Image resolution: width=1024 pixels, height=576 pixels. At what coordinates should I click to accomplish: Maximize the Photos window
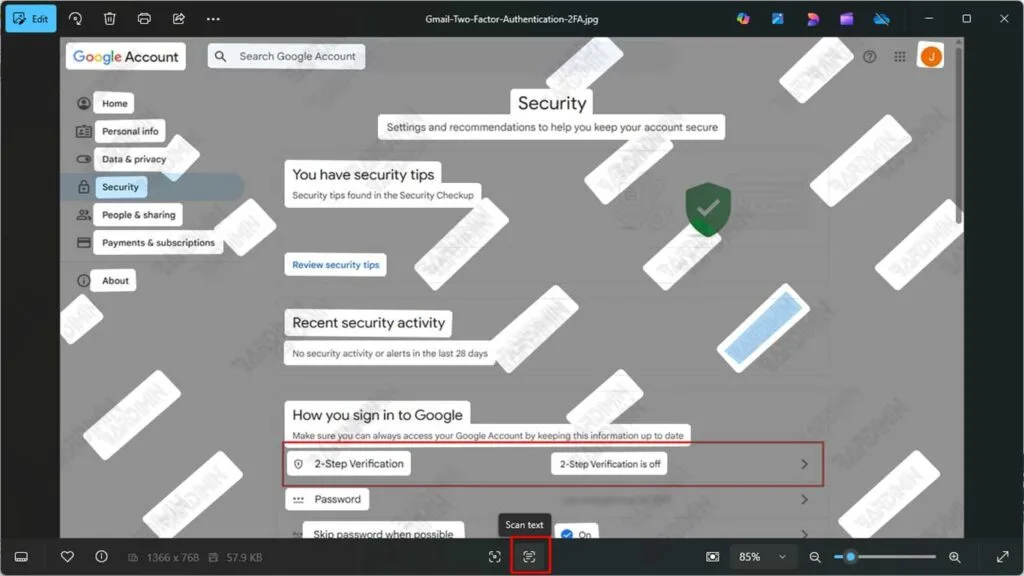[967, 19]
